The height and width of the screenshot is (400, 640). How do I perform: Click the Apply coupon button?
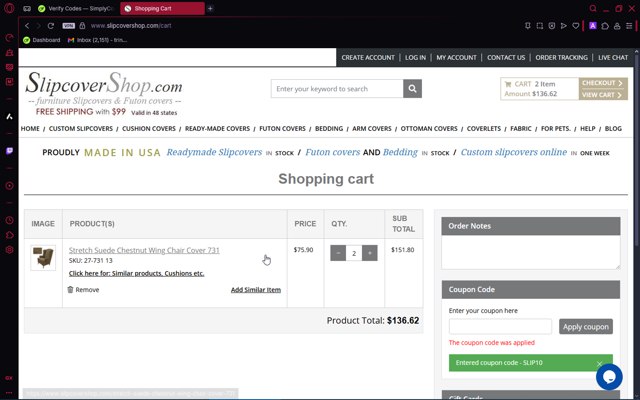point(586,327)
